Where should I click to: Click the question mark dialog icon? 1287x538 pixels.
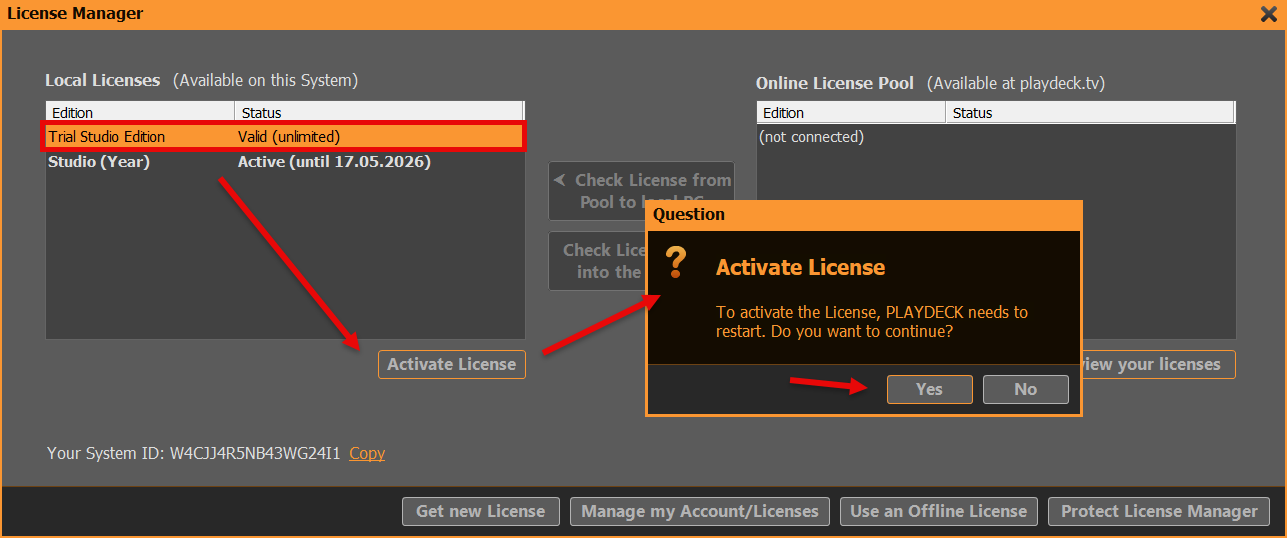tap(677, 263)
